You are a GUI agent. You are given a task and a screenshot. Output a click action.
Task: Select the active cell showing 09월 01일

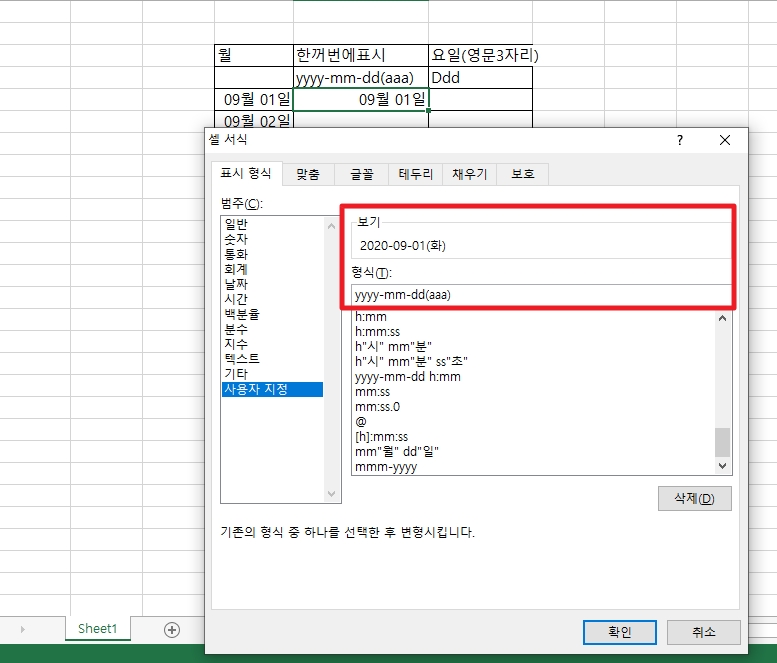361,100
